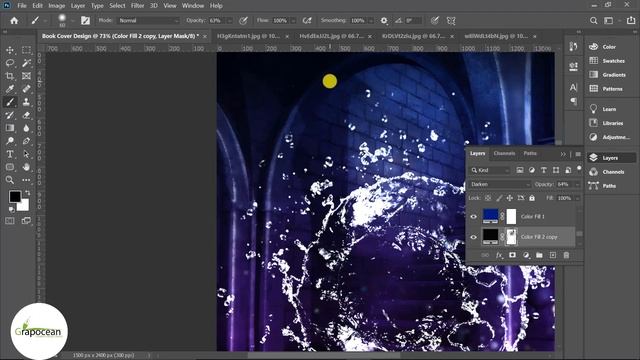The image size is (640, 360).
Task: Select the Lasso tool
Action: 10,63
